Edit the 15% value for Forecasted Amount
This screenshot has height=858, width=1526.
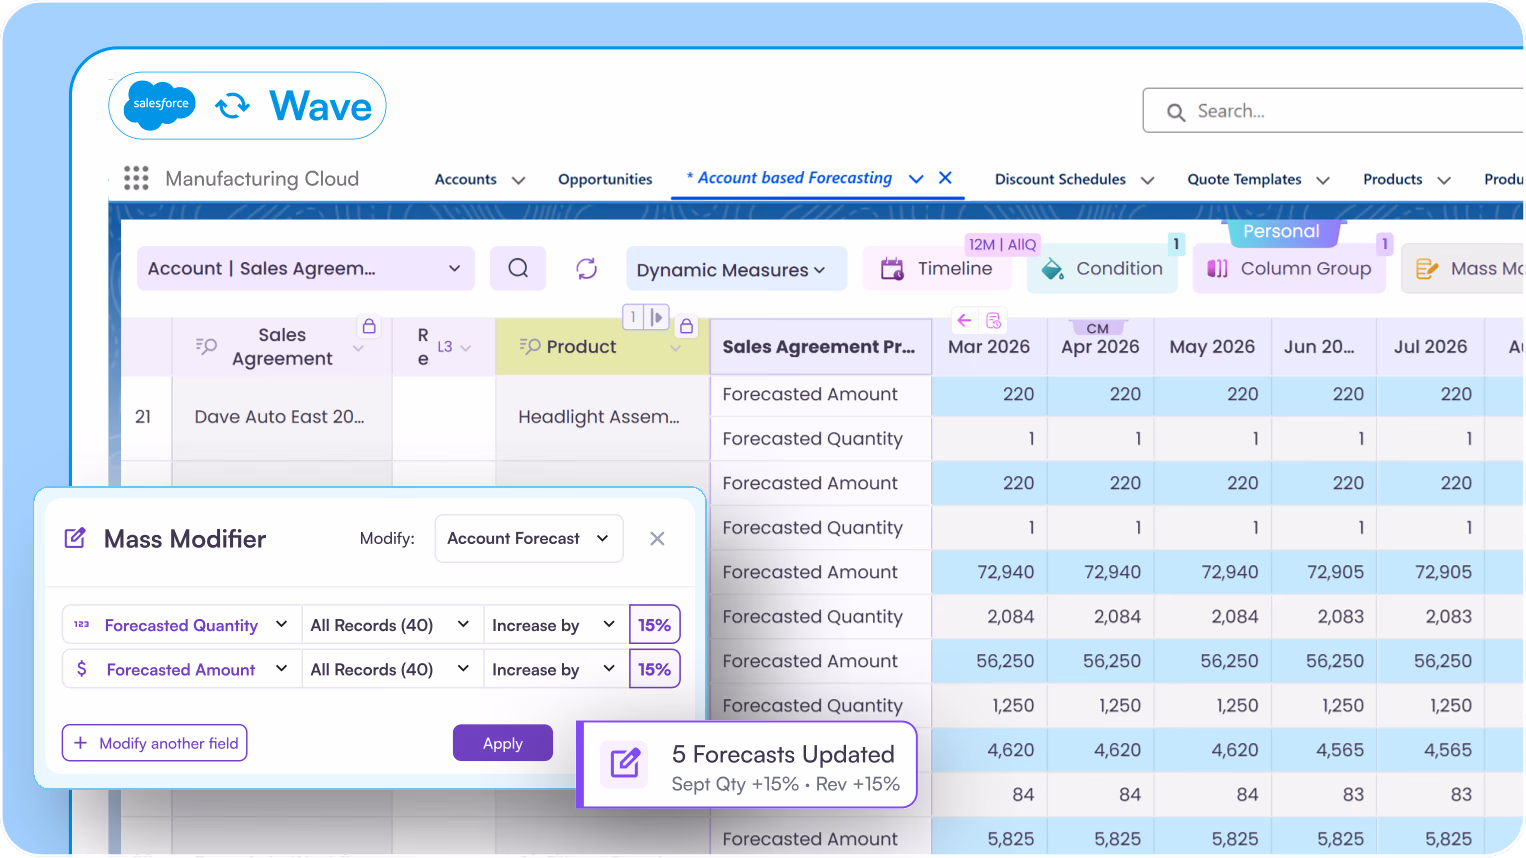click(654, 668)
